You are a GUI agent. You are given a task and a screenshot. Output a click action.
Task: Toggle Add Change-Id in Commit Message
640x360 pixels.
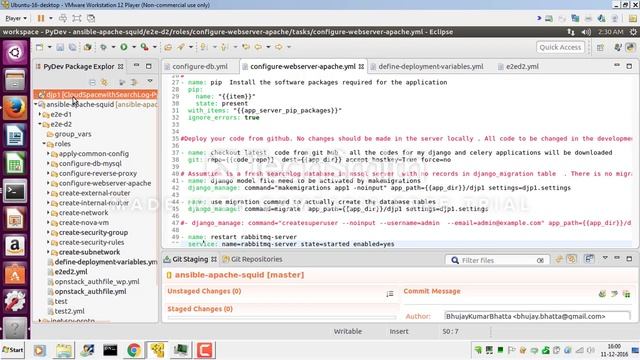(627, 293)
